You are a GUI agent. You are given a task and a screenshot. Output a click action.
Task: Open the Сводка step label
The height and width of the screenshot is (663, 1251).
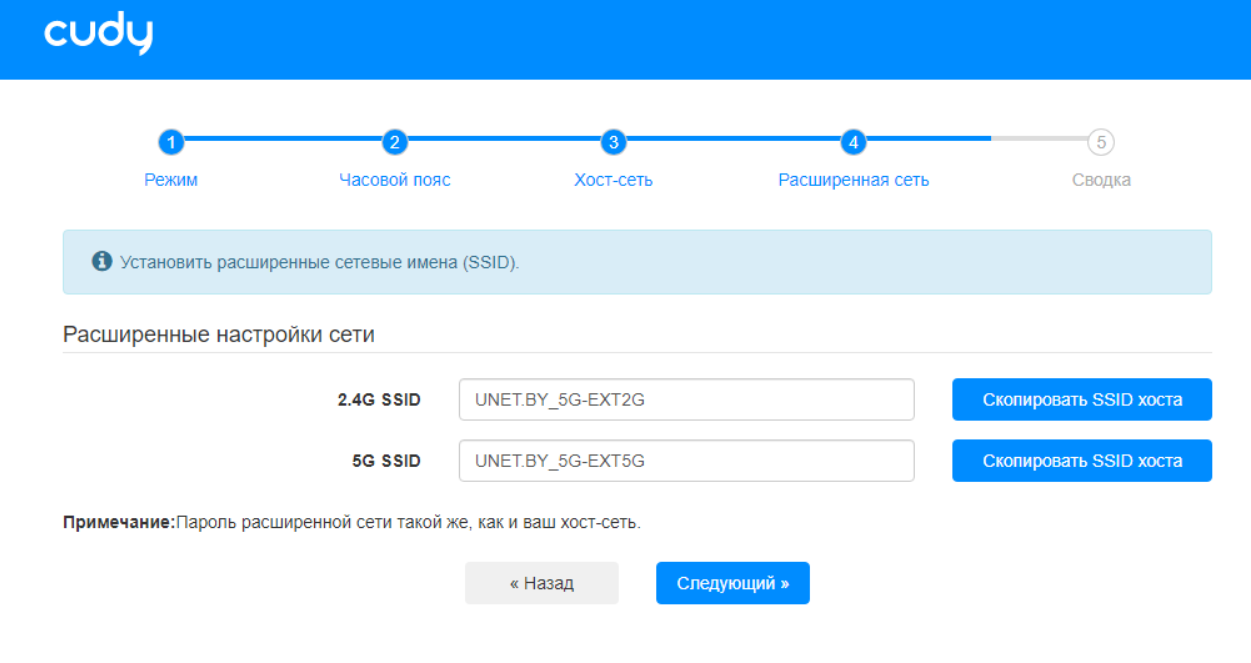click(x=1101, y=180)
